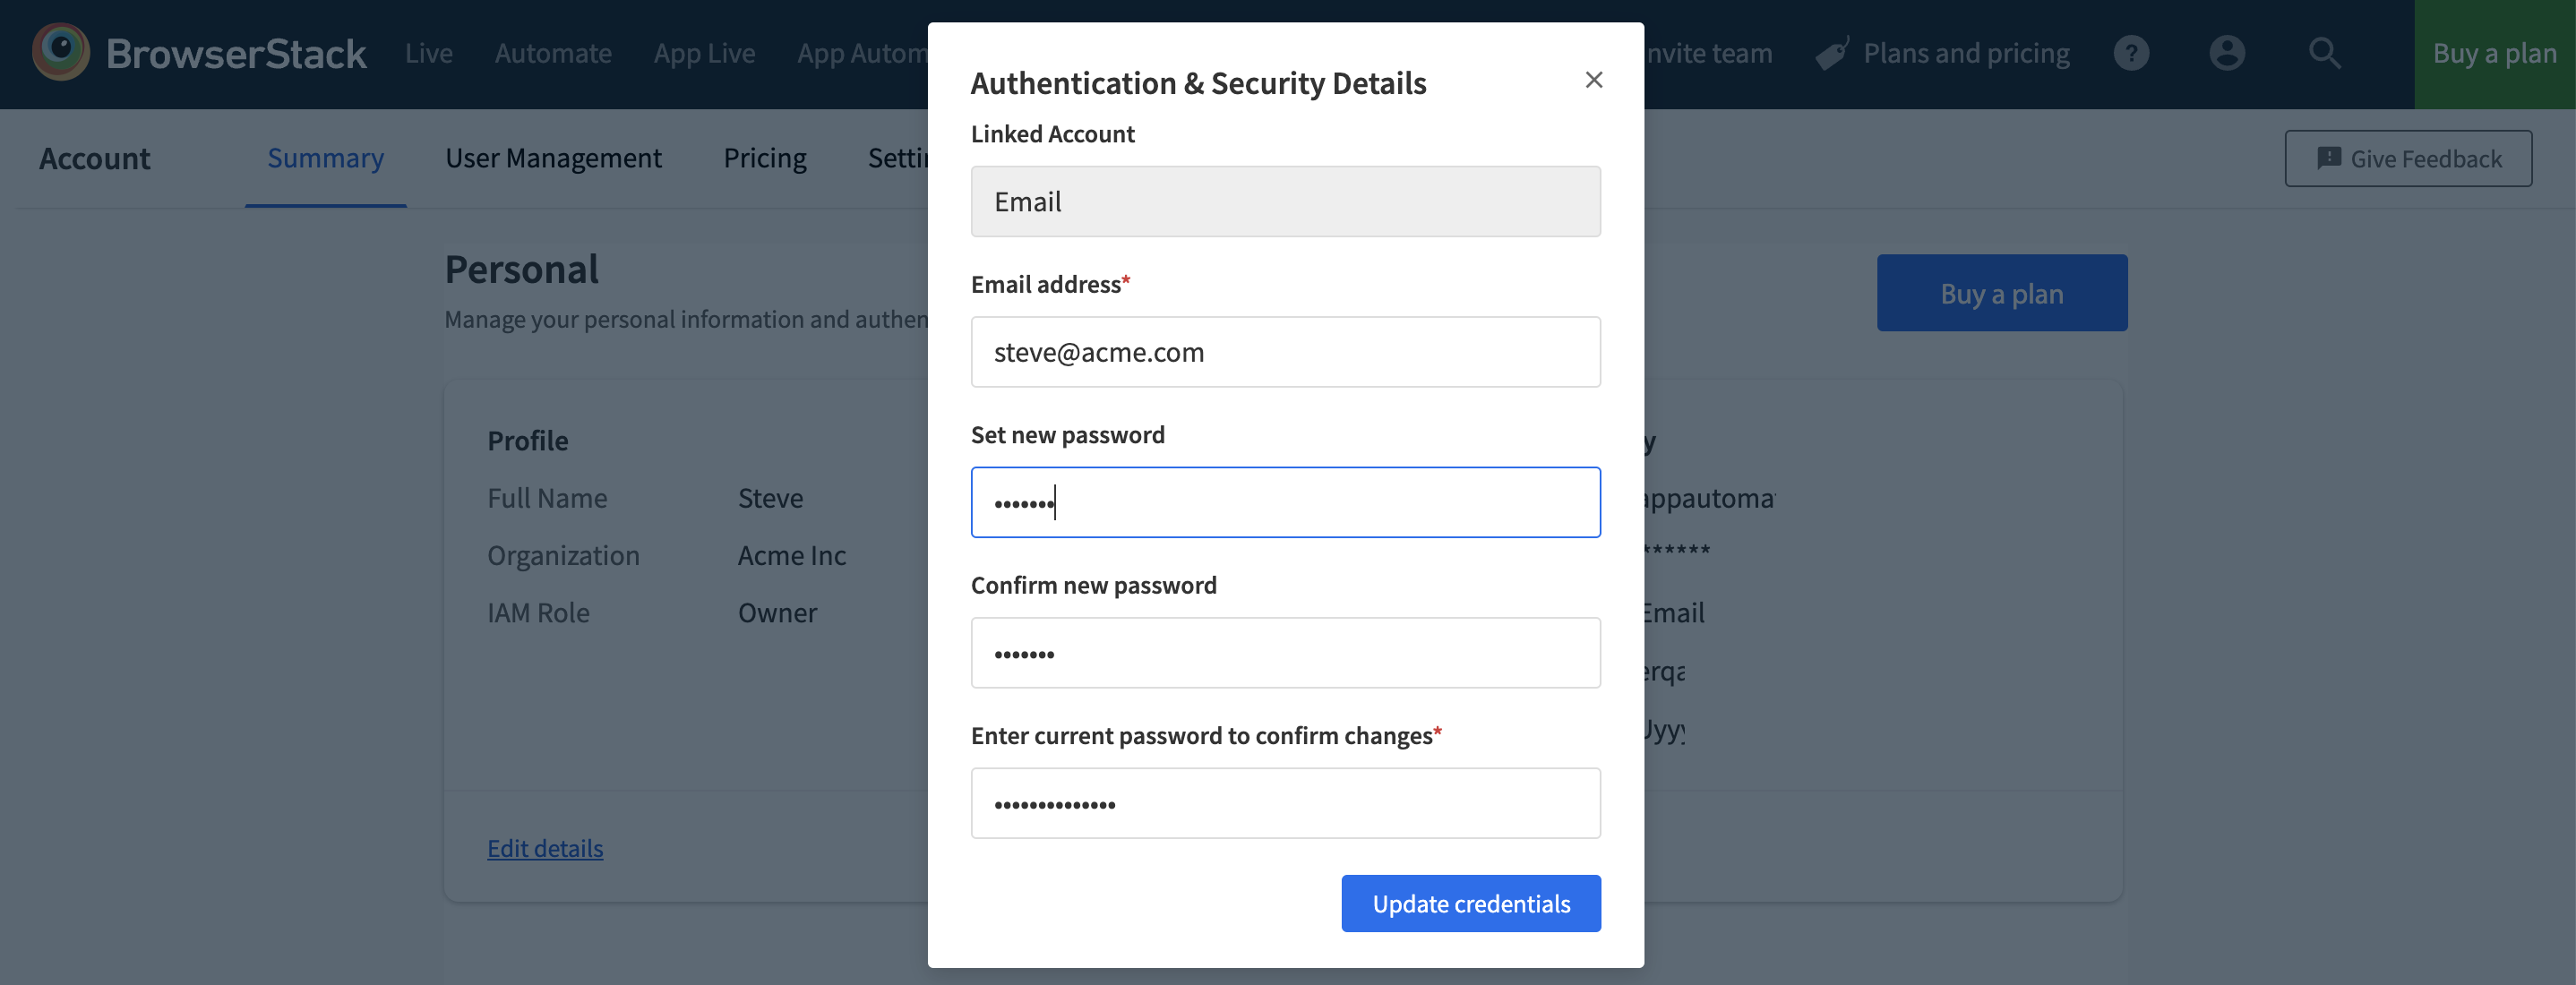2576x985 pixels.
Task: Open the Automate menu item
Action: (553, 53)
